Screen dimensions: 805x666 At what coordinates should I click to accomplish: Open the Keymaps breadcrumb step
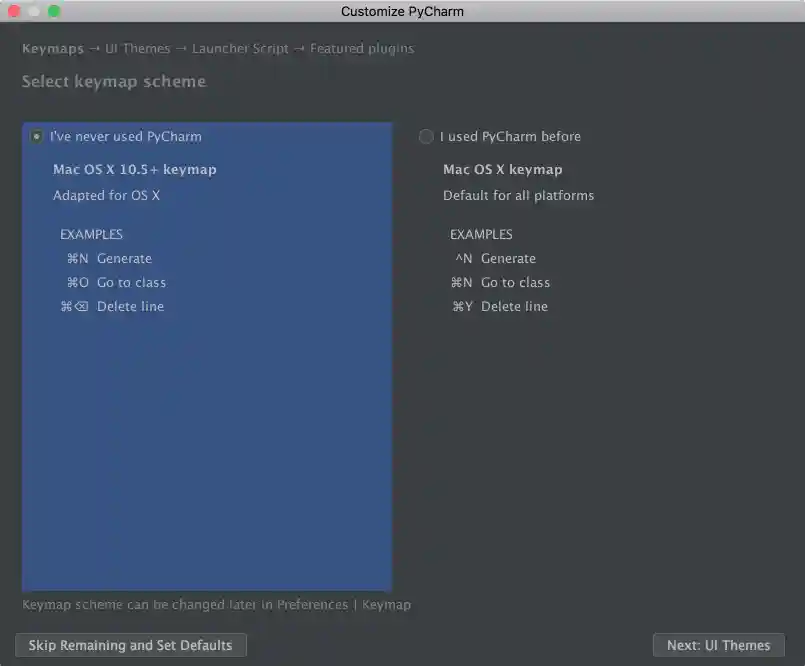[x=52, y=48]
